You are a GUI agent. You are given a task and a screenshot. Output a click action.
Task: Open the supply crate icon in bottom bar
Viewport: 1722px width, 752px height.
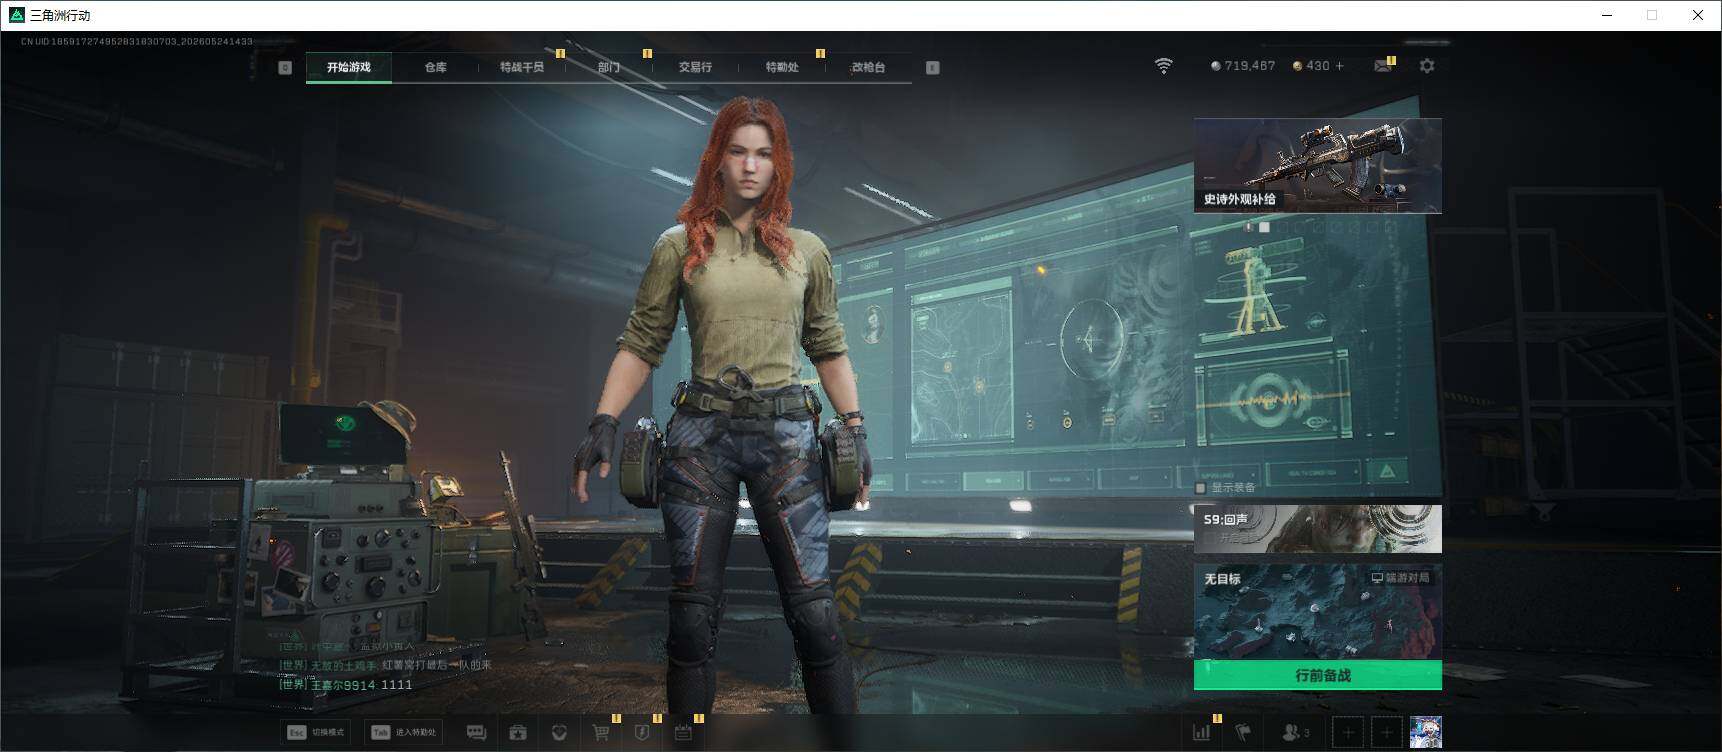tap(518, 733)
